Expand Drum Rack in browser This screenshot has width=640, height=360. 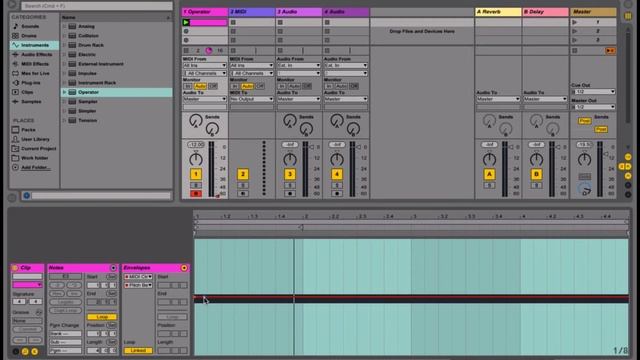pyautogui.click(x=64, y=45)
